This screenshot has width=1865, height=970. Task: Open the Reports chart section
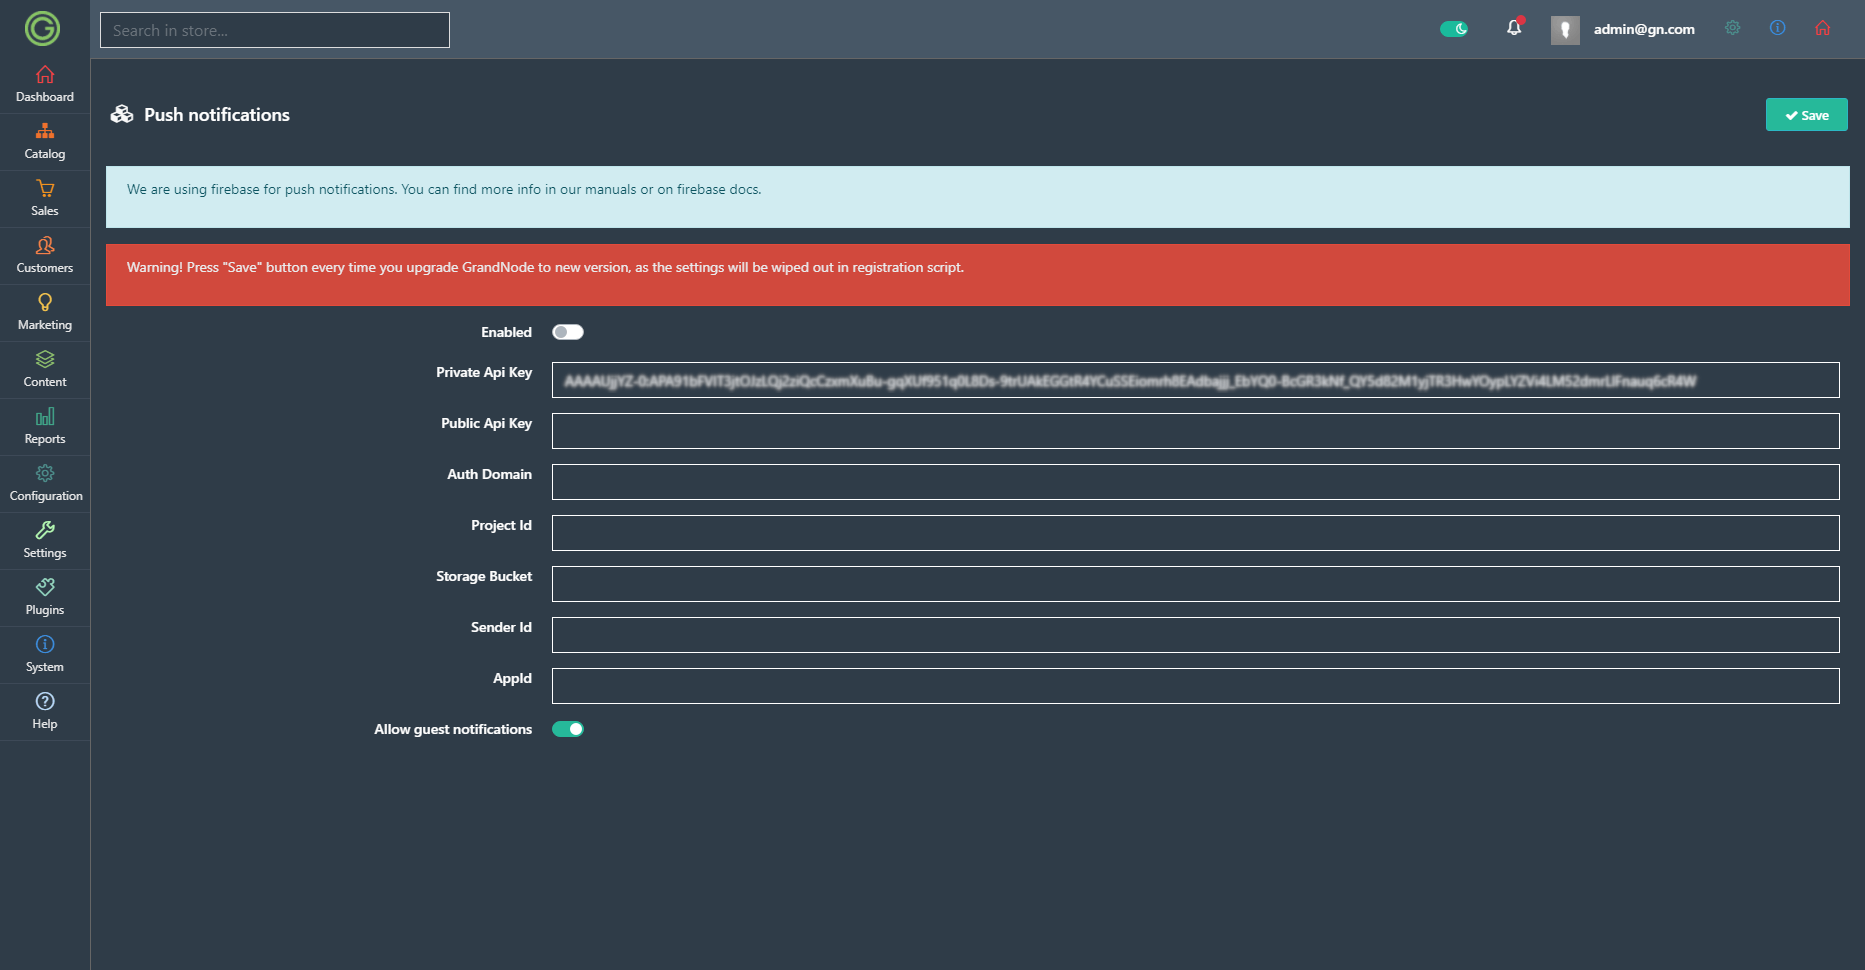(45, 427)
